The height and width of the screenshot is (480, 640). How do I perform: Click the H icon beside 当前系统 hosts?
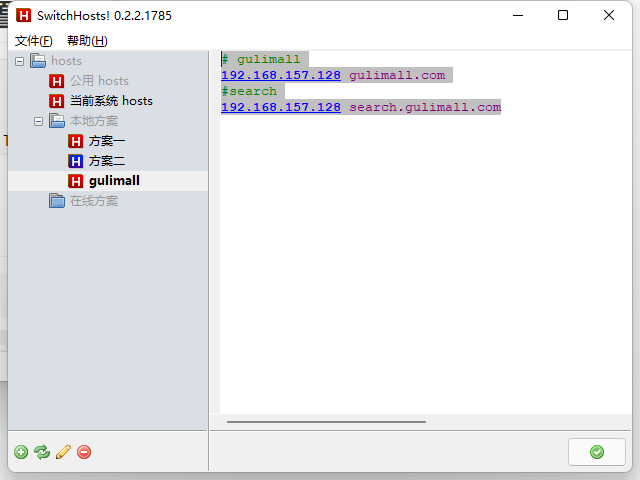(57, 101)
